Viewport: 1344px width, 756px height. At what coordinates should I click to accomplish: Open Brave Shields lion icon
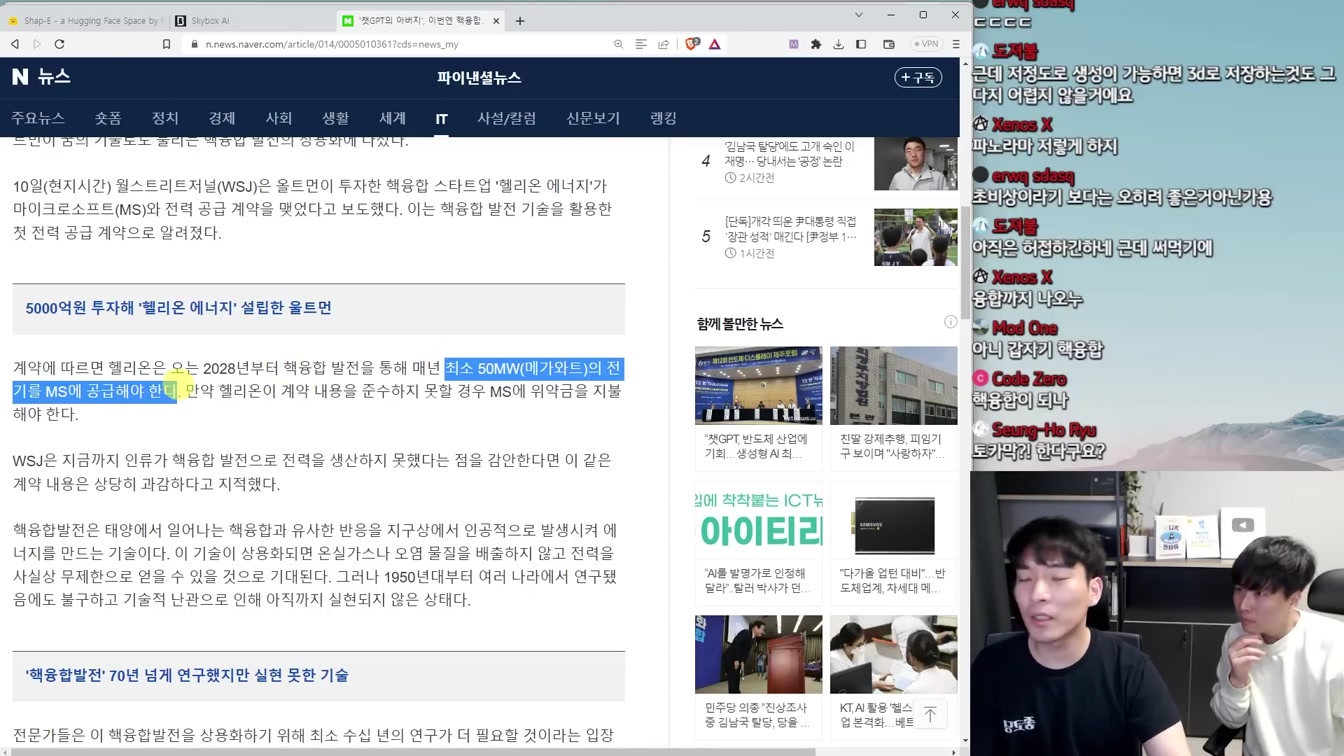click(692, 44)
